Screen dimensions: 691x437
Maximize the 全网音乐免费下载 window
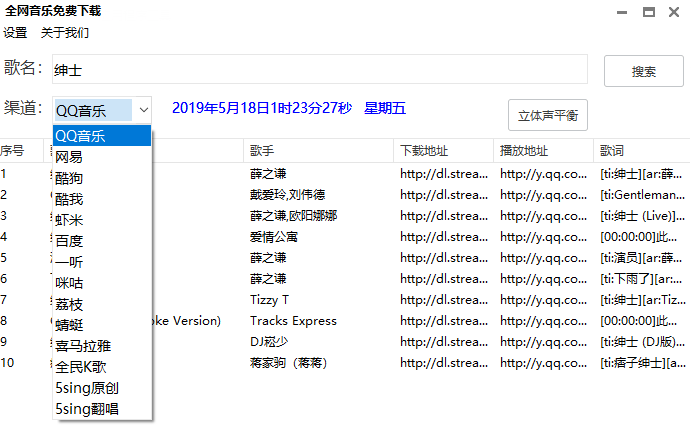click(648, 12)
